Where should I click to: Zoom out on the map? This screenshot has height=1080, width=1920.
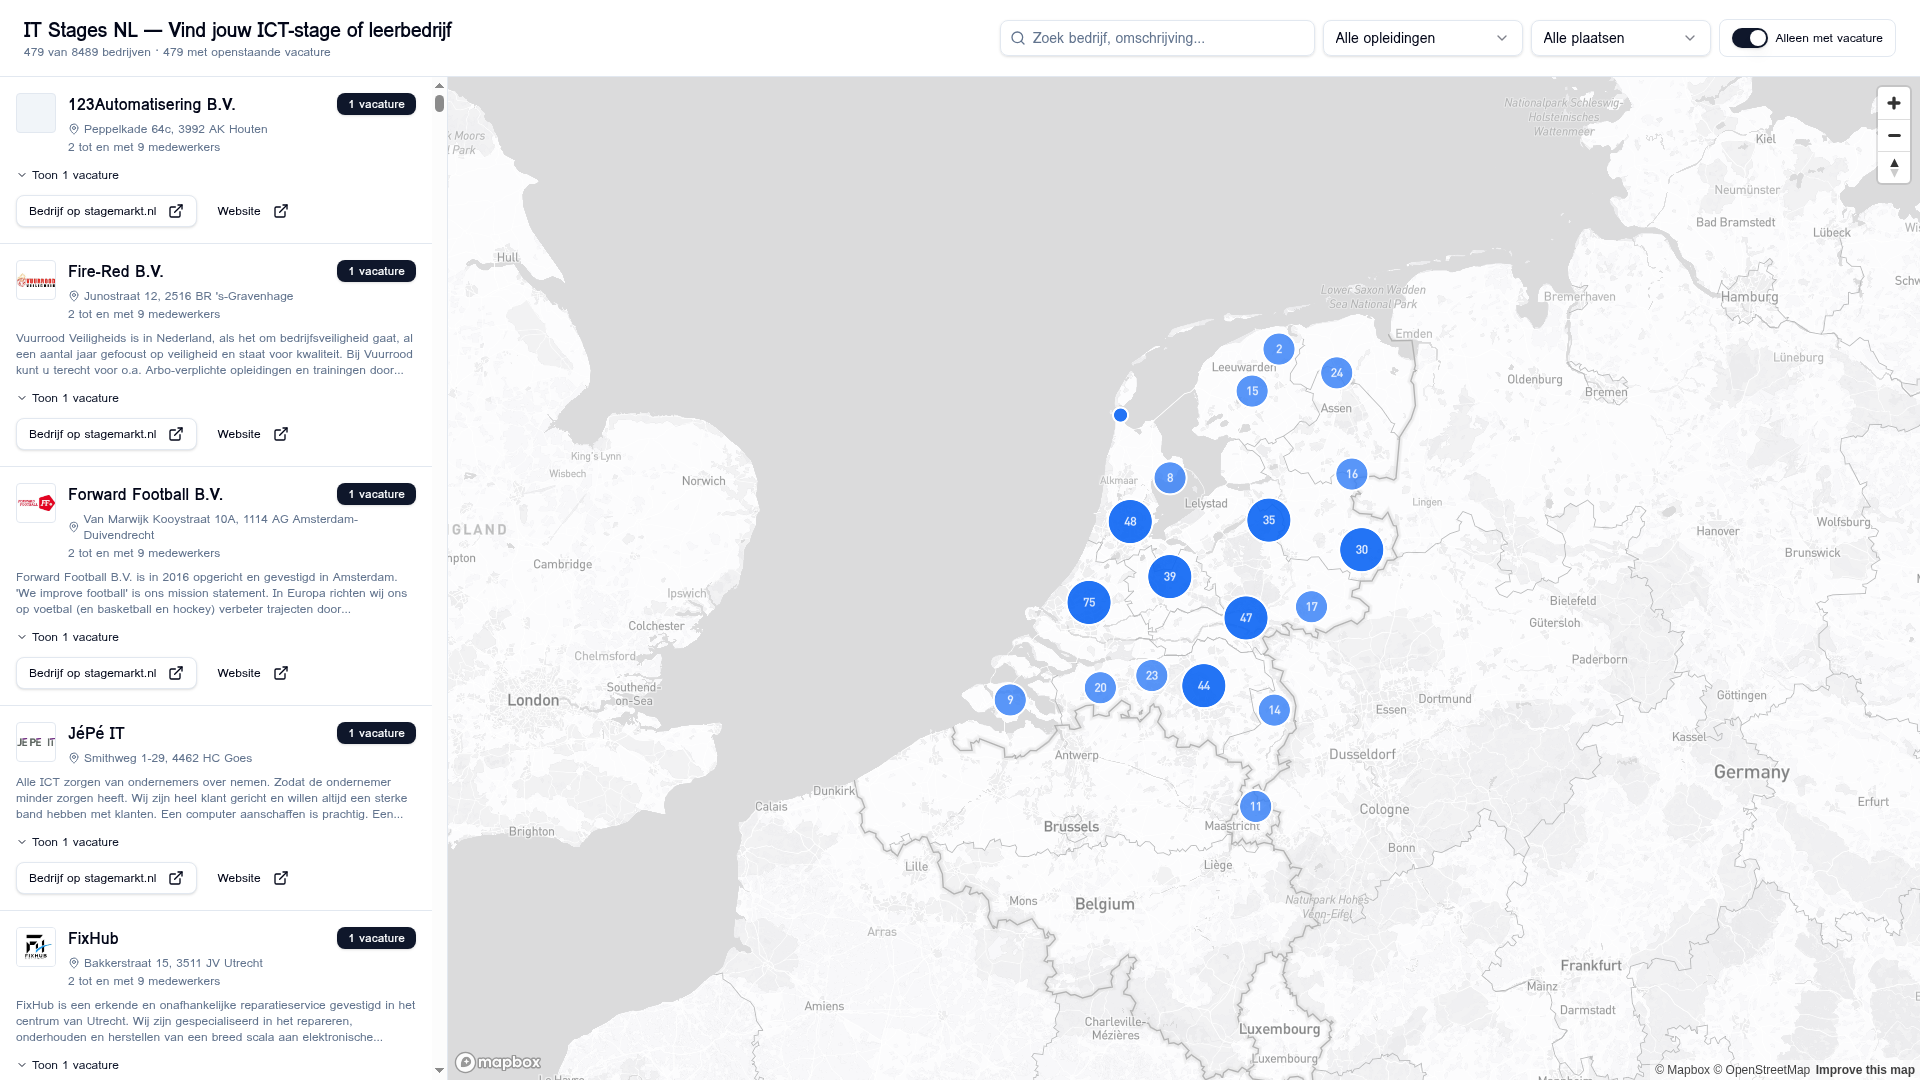coord(1893,136)
